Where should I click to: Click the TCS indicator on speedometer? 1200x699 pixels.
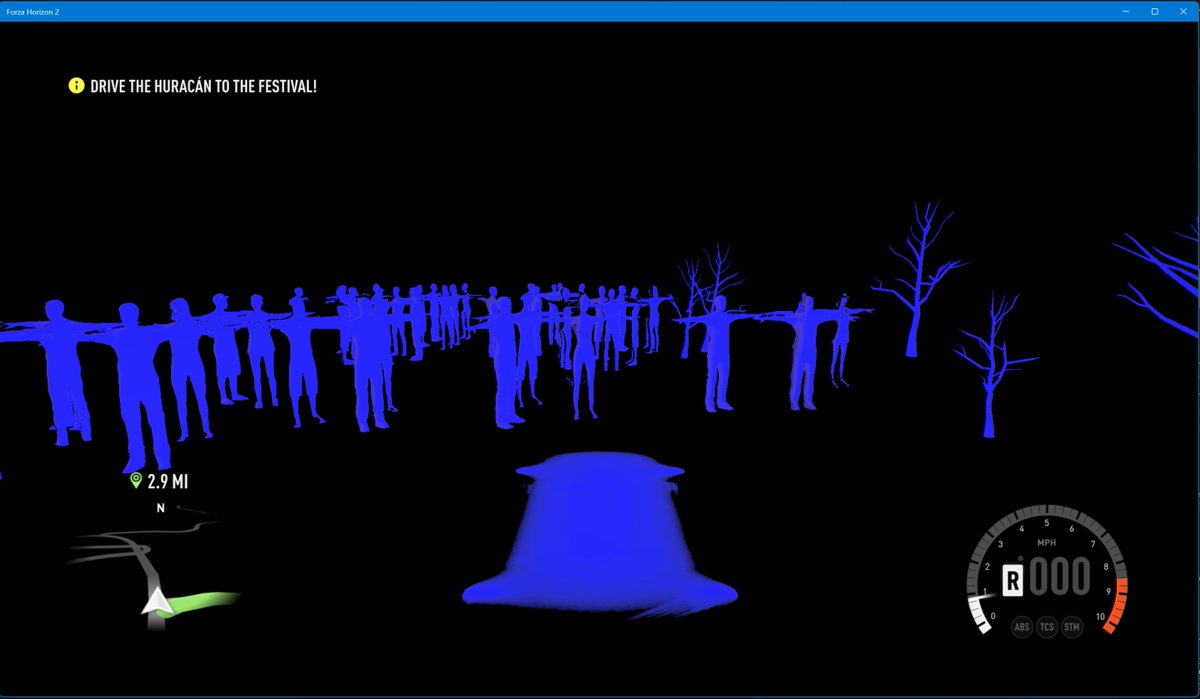tap(1047, 627)
